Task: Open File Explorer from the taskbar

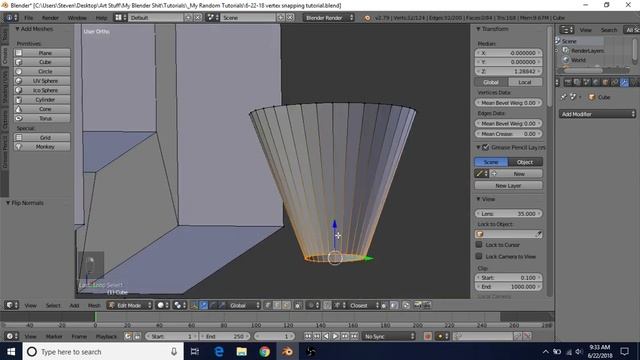Action: (242, 351)
